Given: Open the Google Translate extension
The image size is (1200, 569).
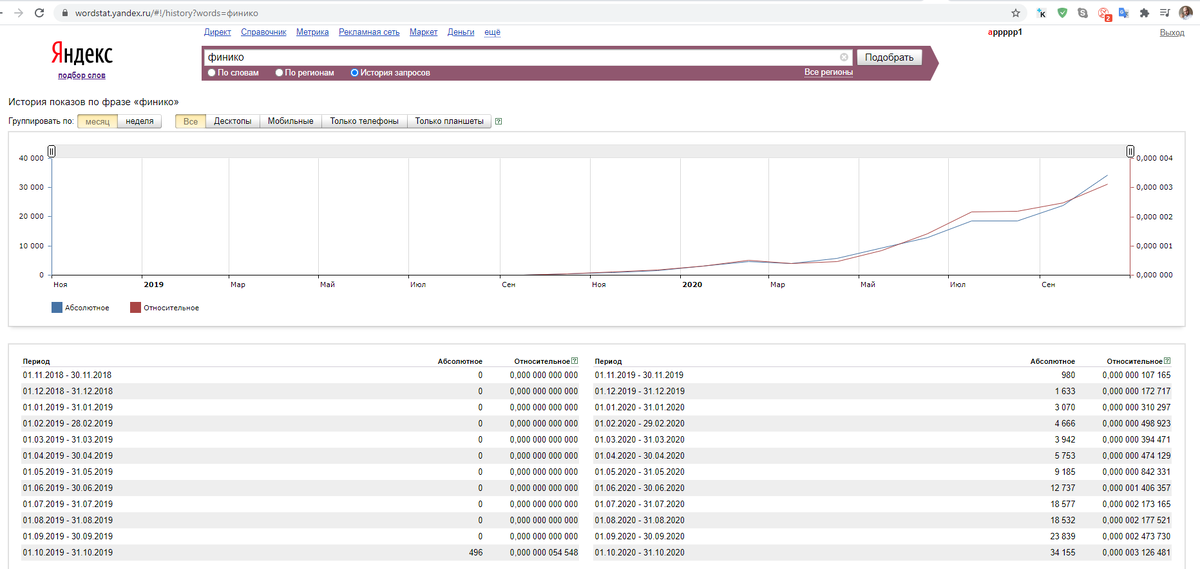Looking at the screenshot, I should pos(1124,13).
